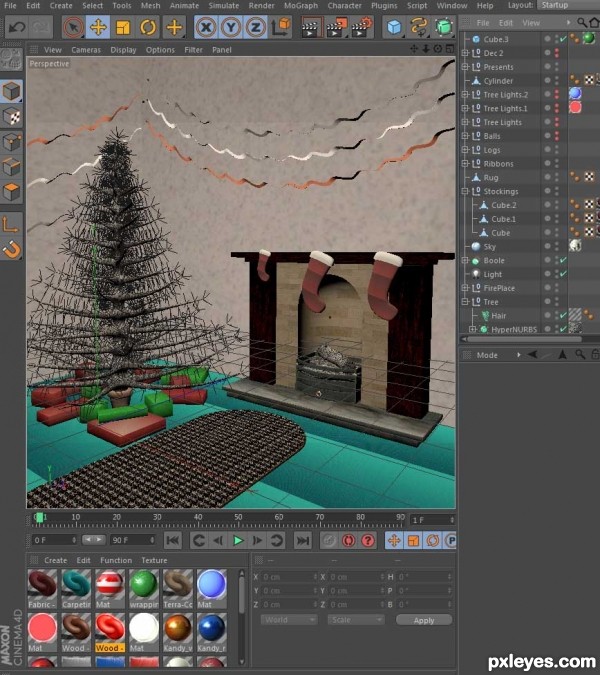600x675 pixels.
Task: Click the current frame field showing 1 F
Action: tap(433, 520)
